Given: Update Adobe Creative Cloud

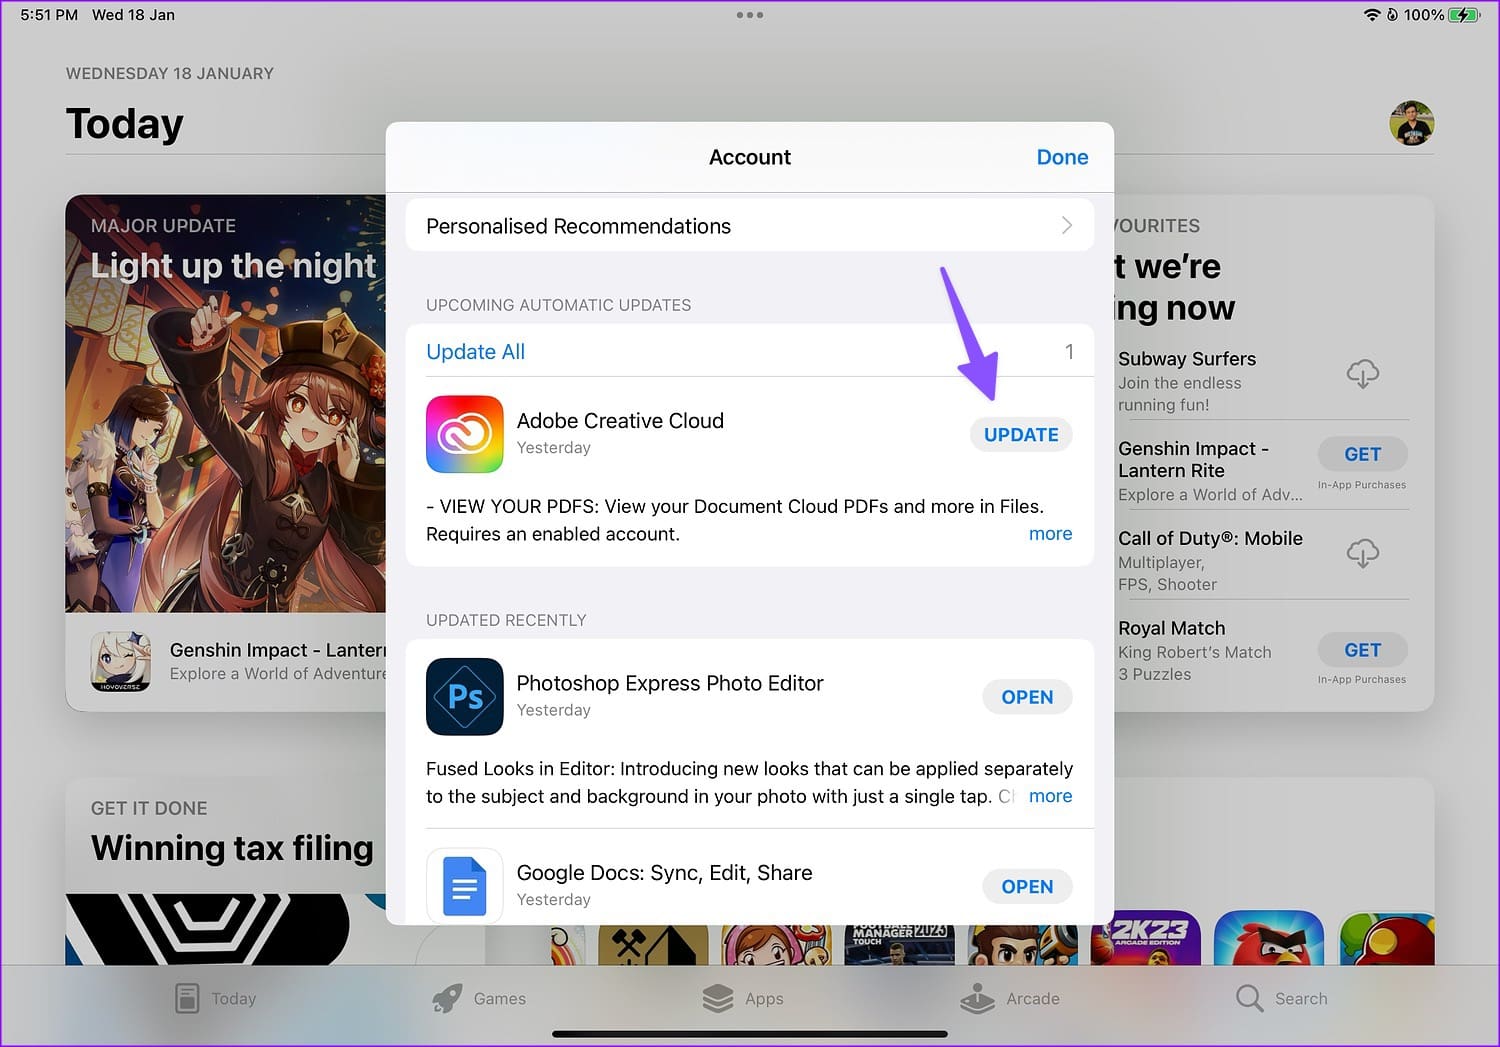Looking at the screenshot, I should pyautogui.click(x=1021, y=435).
